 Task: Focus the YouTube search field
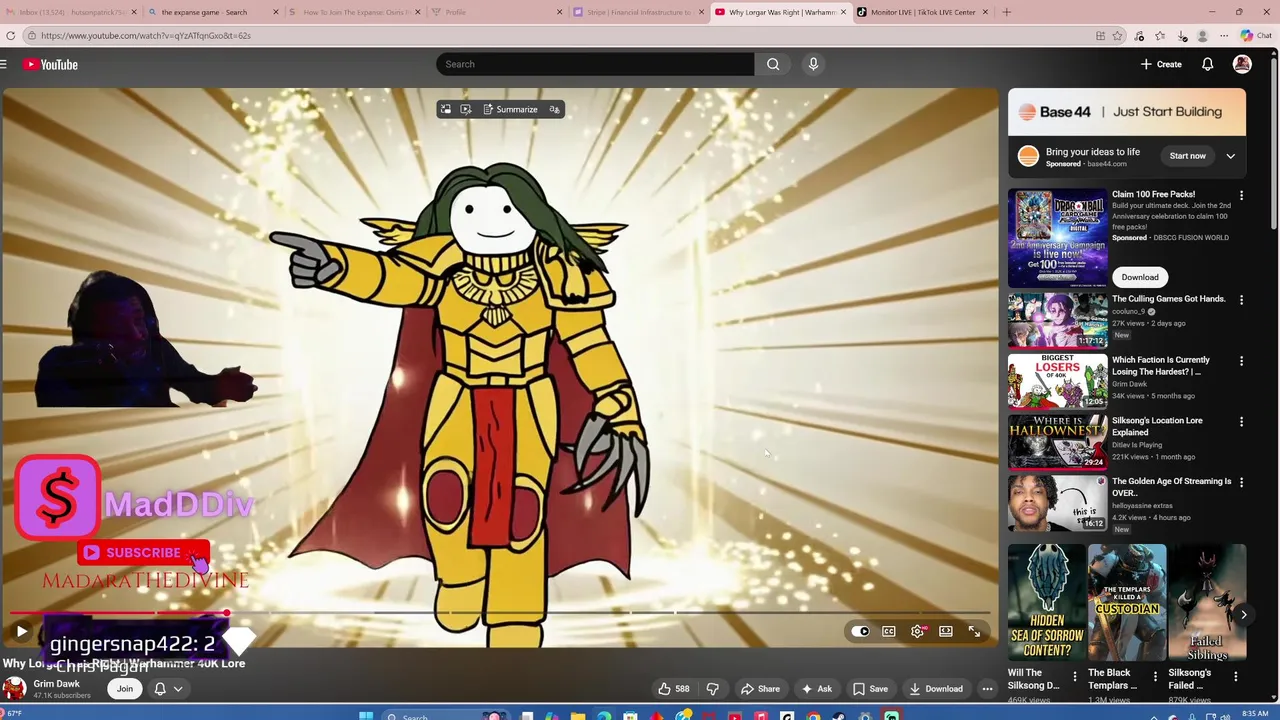pyautogui.click(x=595, y=64)
